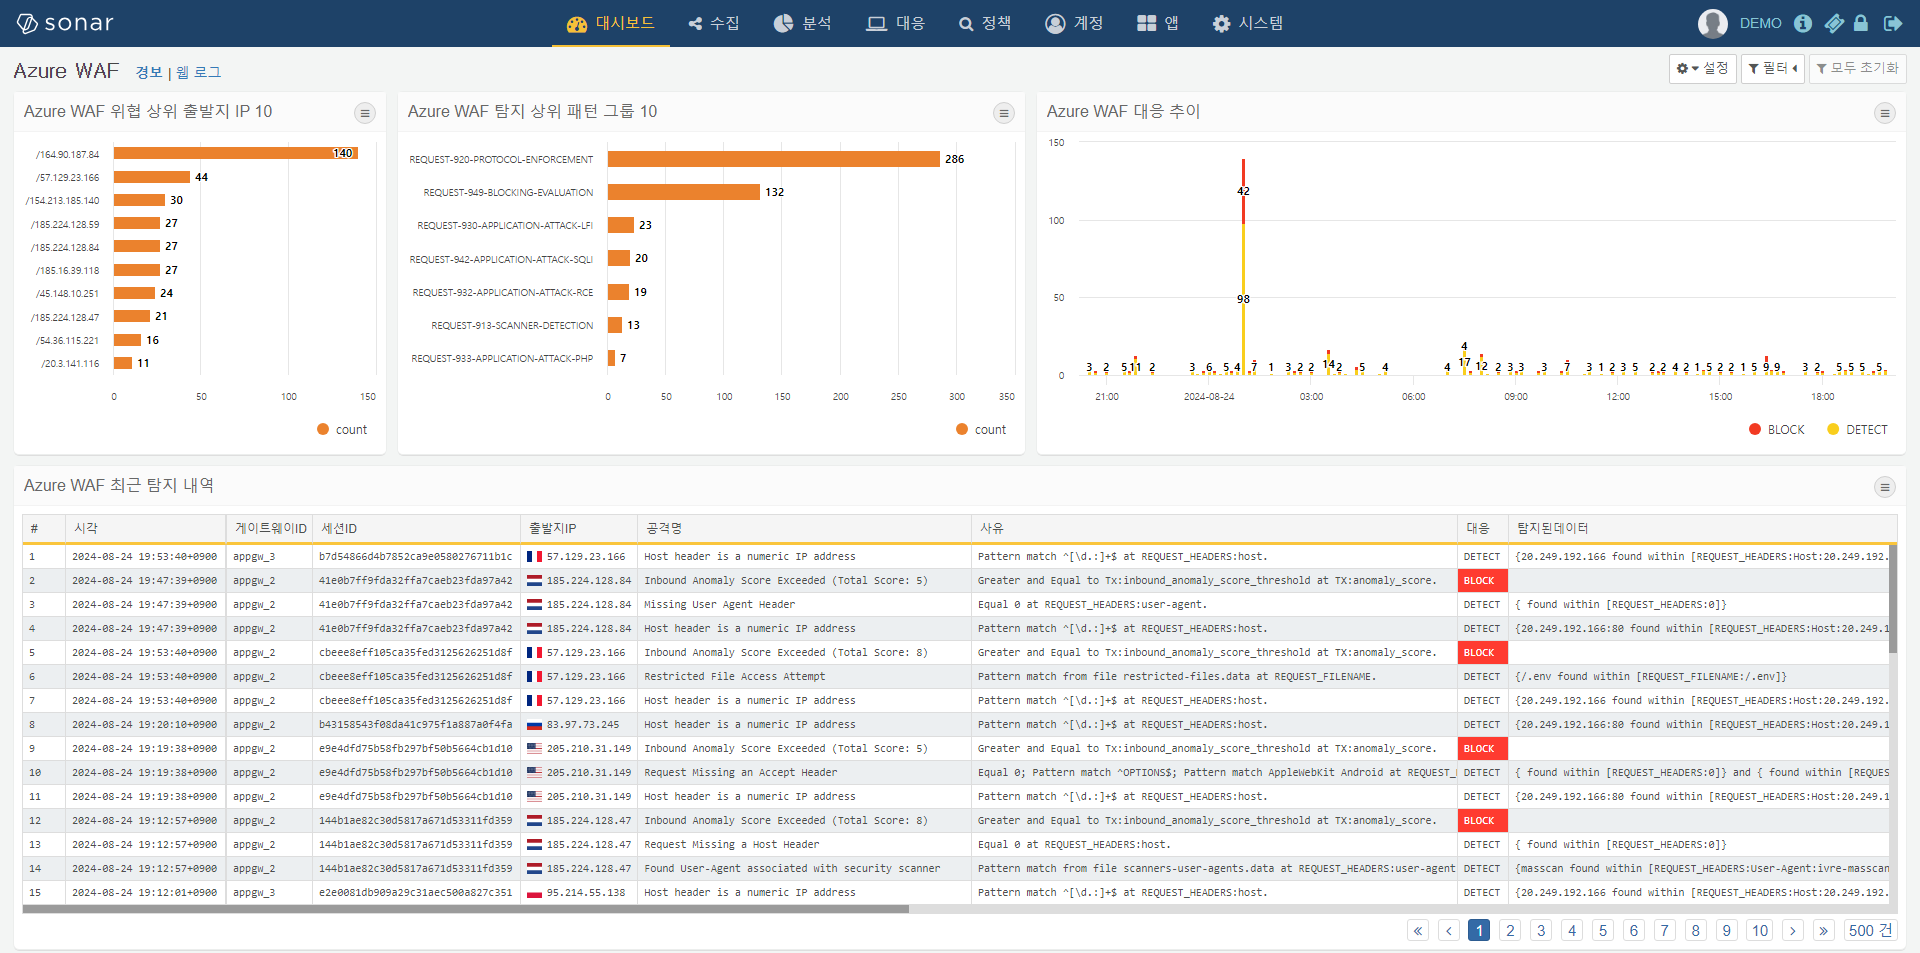This screenshot has width=1920, height=953.
Task: Open the 계정 menu
Action: [x=1074, y=23]
